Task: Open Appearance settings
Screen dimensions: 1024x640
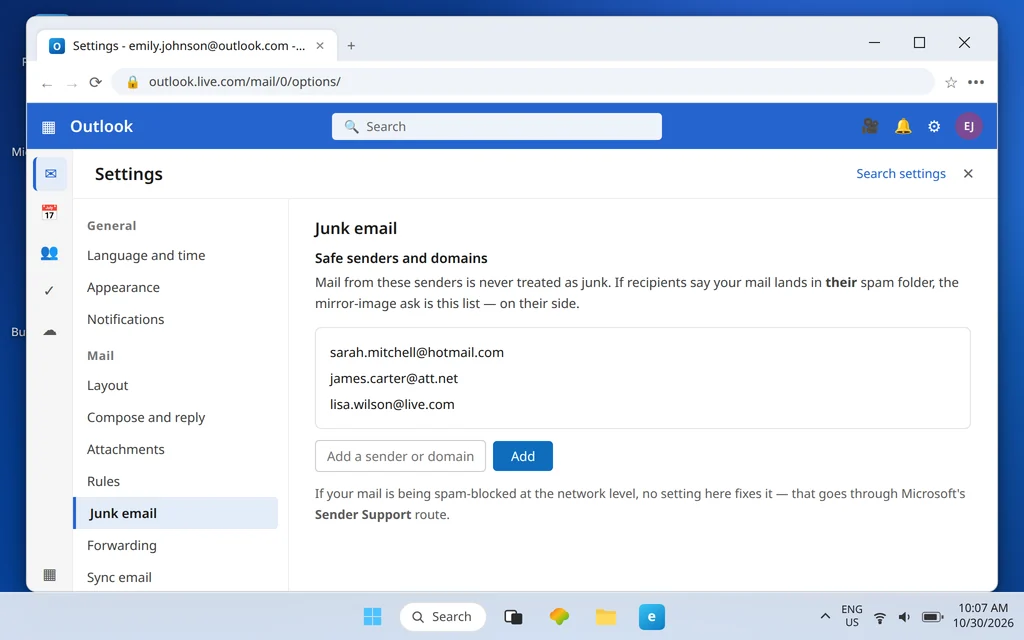Action: [123, 287]
